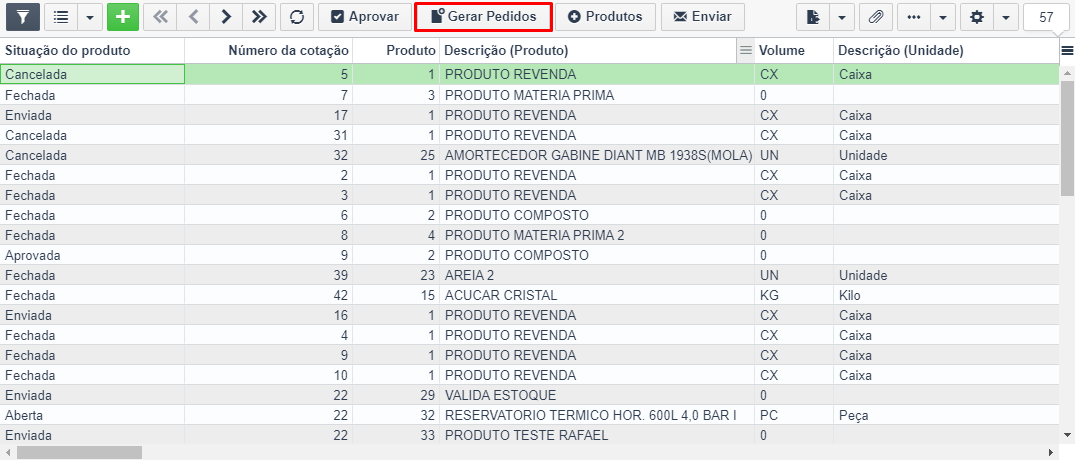
Task: Go to next record arrow
Action: [226, 17]
